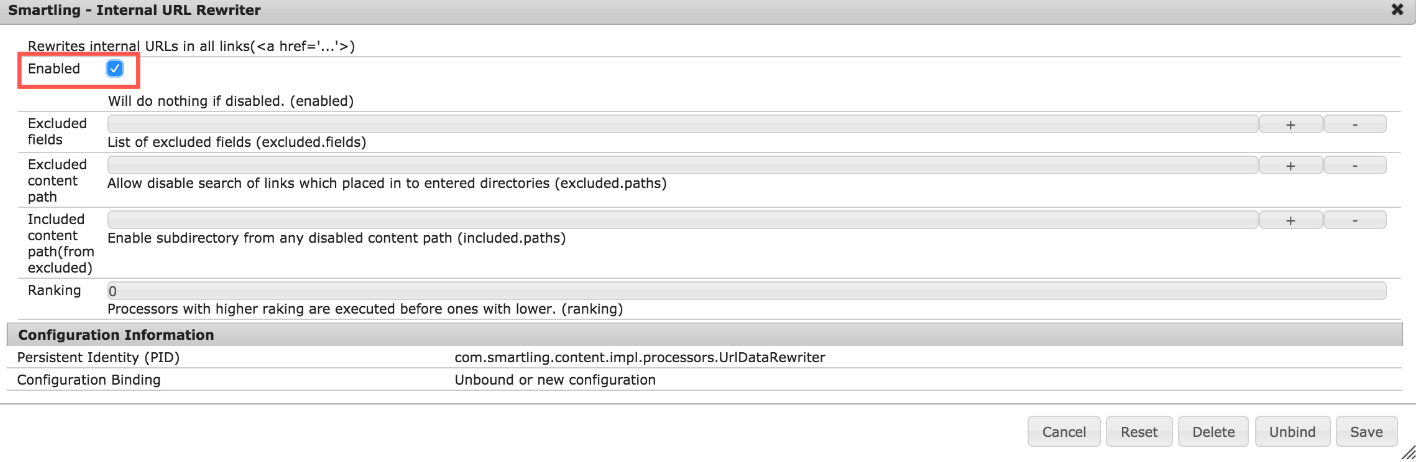1416x462 pixels.
Task: Click the 'Will do nothing if disabled' description
Action: tap(231, 101)
